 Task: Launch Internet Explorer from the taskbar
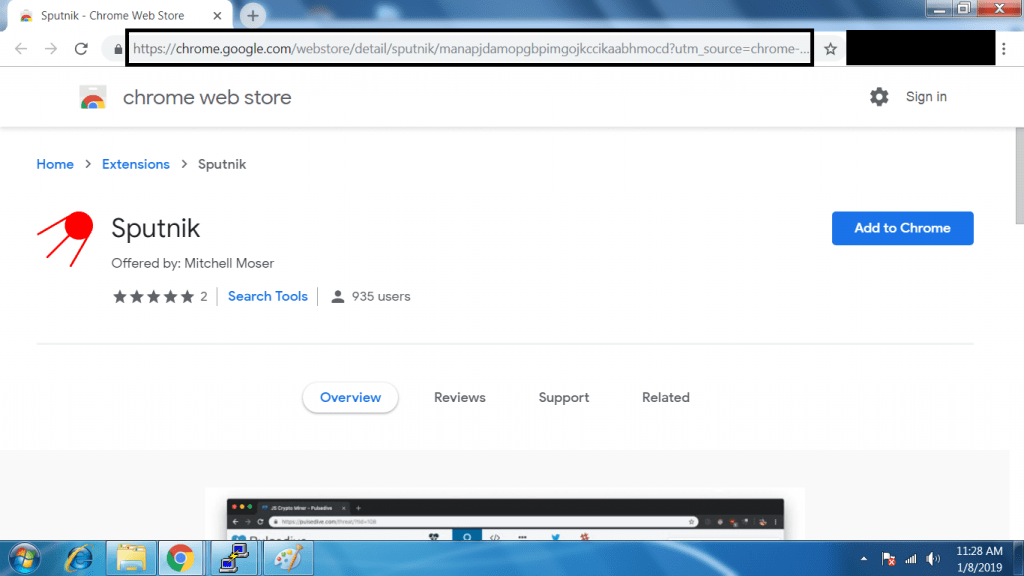(x=79, y=558)
